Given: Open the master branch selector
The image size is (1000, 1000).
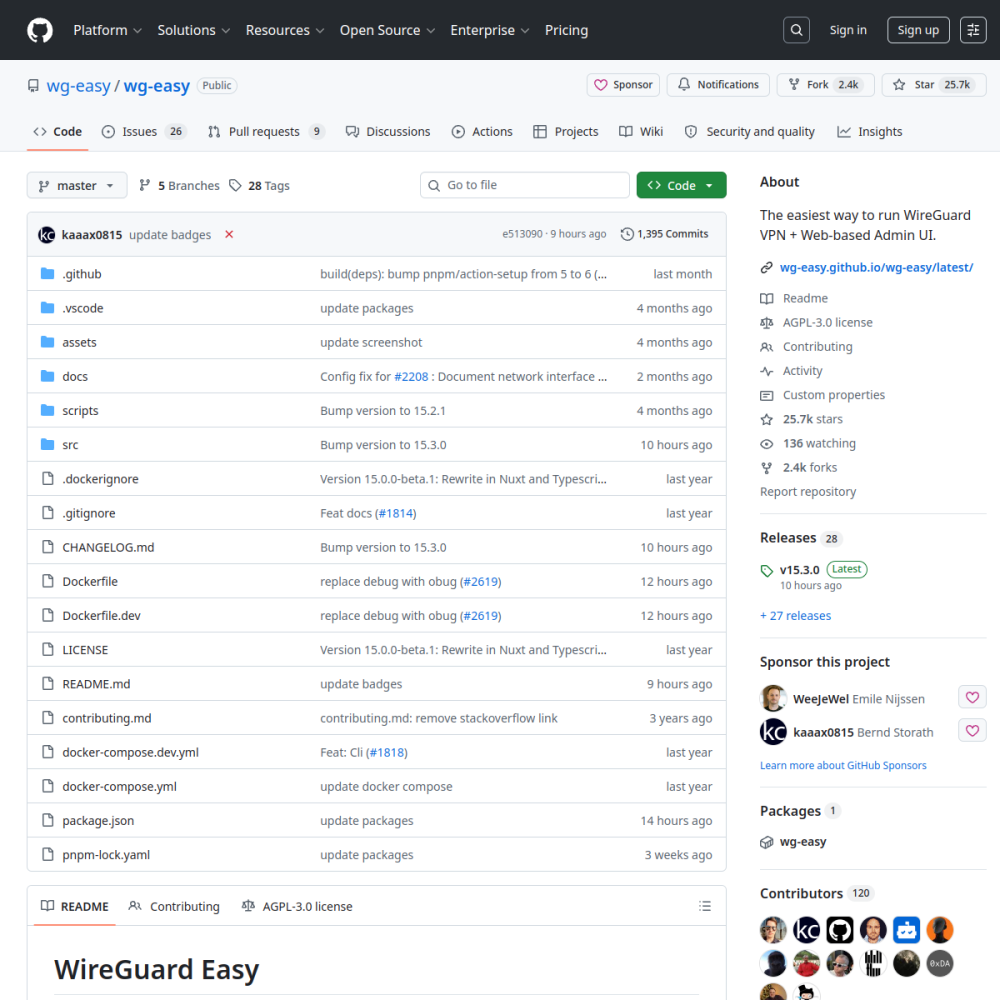Looking at the screenshot, I should click(x=77, y=186).
